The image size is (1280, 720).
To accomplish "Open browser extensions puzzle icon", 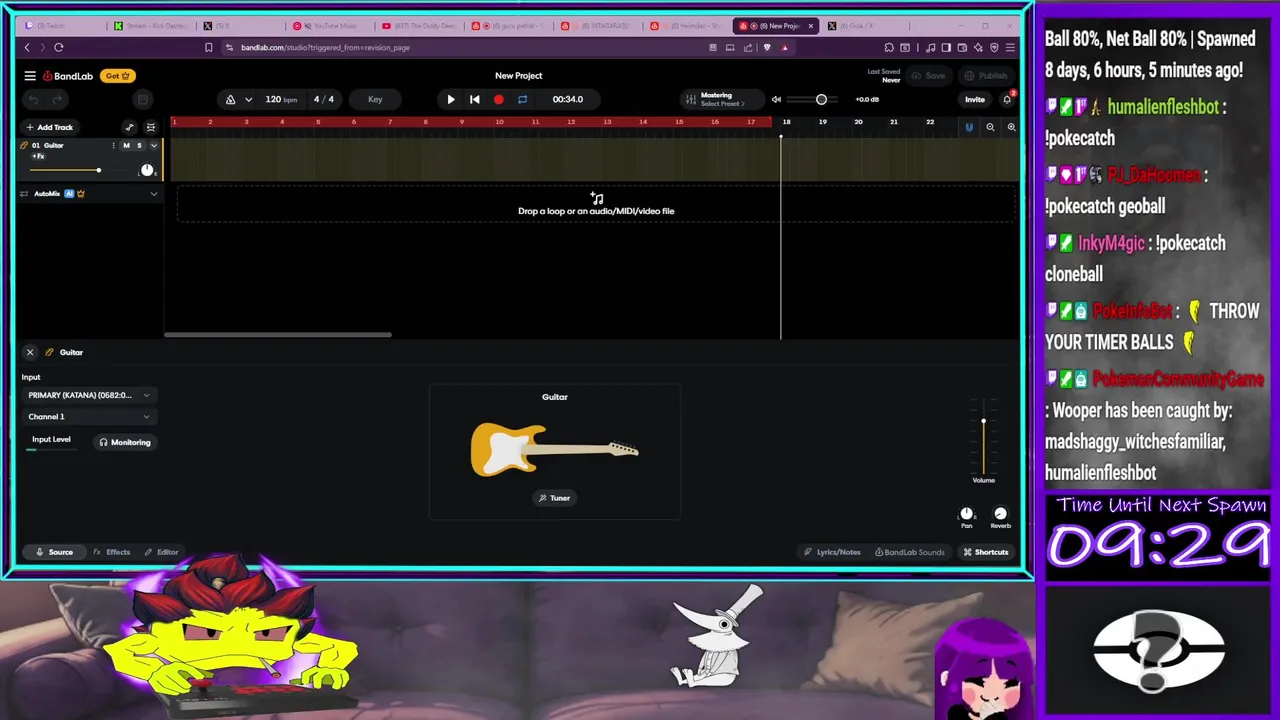I will click(889, 47).
